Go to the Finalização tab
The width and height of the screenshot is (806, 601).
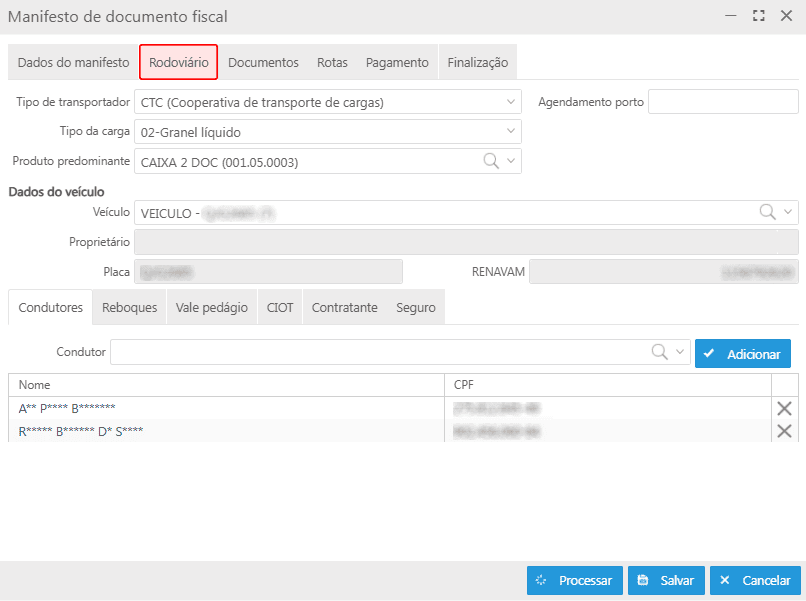coord(477,62)
